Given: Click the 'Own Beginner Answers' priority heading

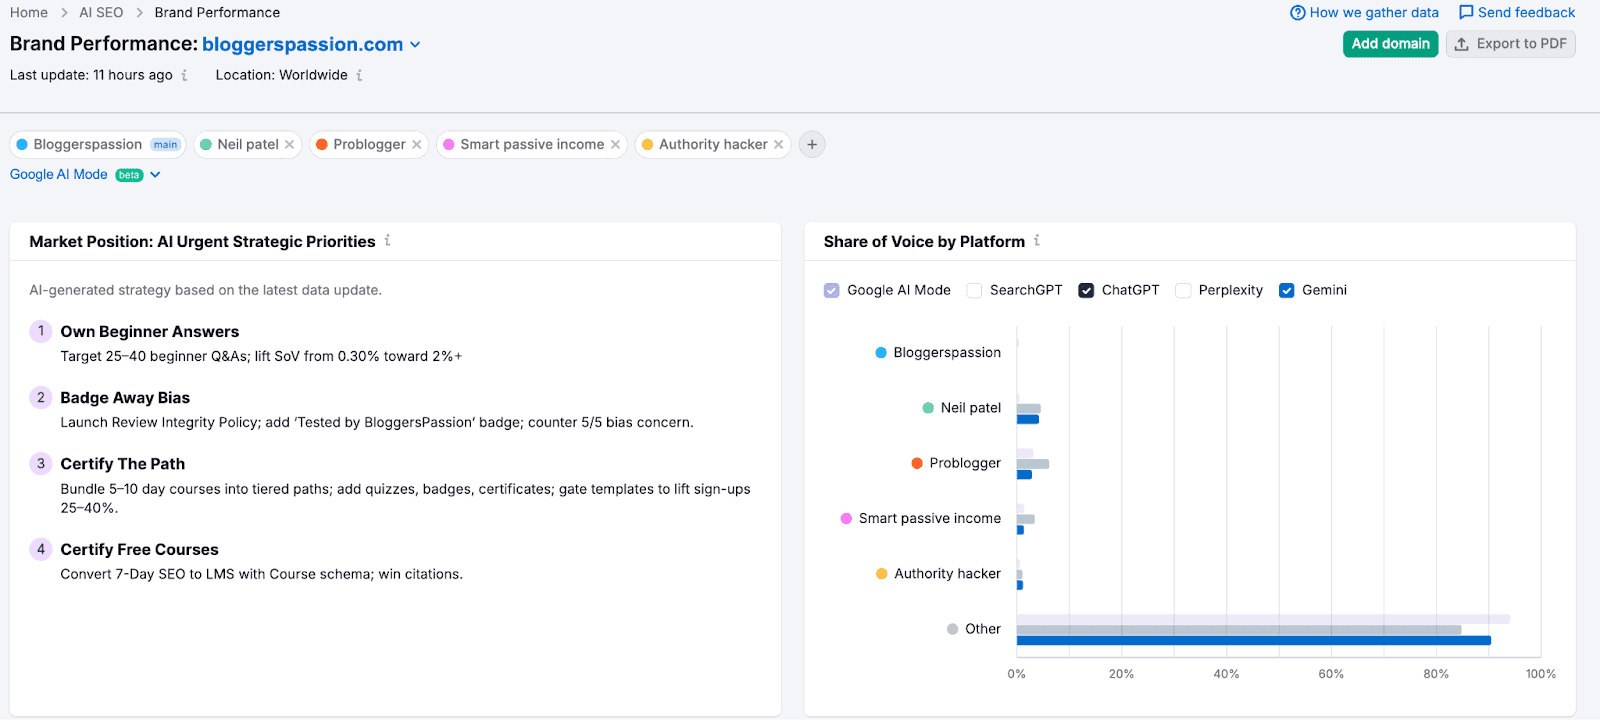Looking at the screenshot, I should [150, 332].
